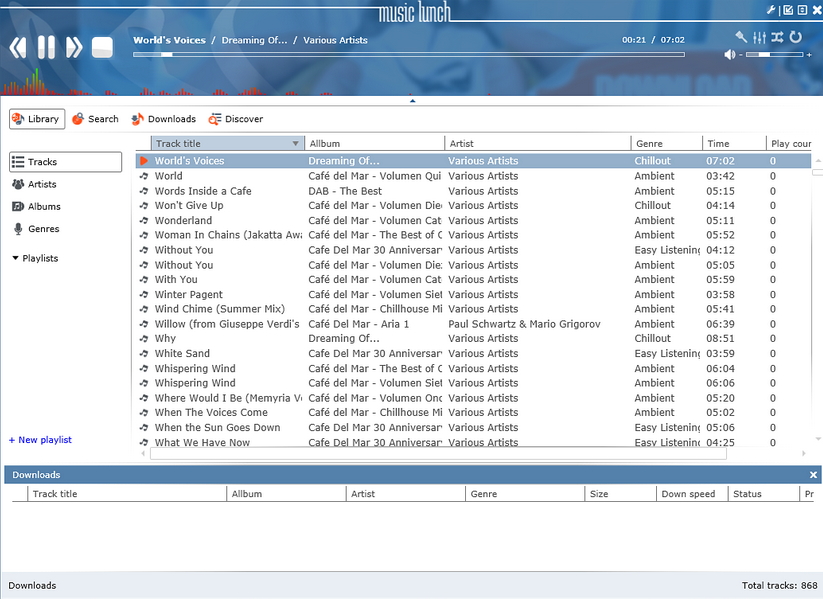Open the equalizer sliders icon
This screenshot has height=599, width=823.
pos(759,37)
